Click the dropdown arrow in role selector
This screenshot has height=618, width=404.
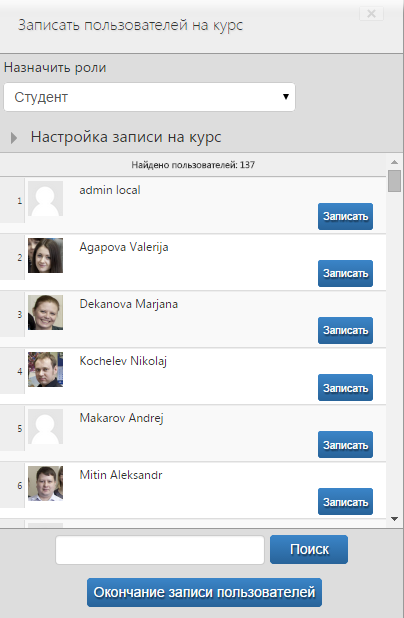coord(286,97)
